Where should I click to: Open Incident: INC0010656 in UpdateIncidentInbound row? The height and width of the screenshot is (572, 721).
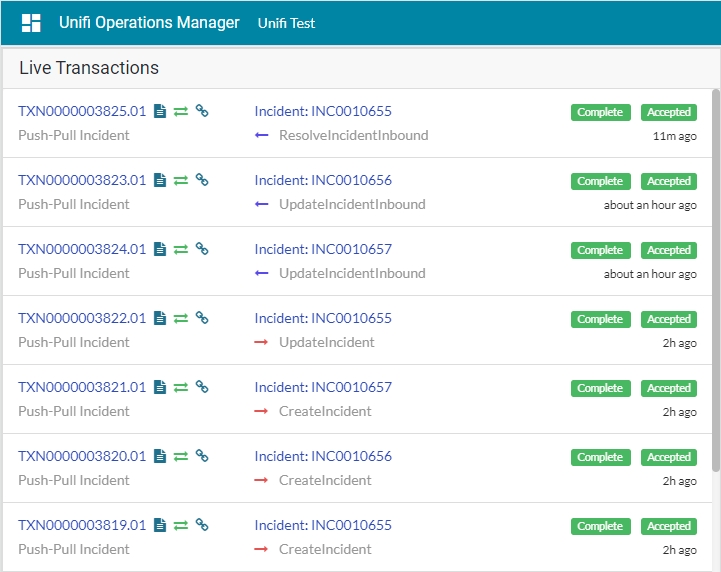(323, 181)
